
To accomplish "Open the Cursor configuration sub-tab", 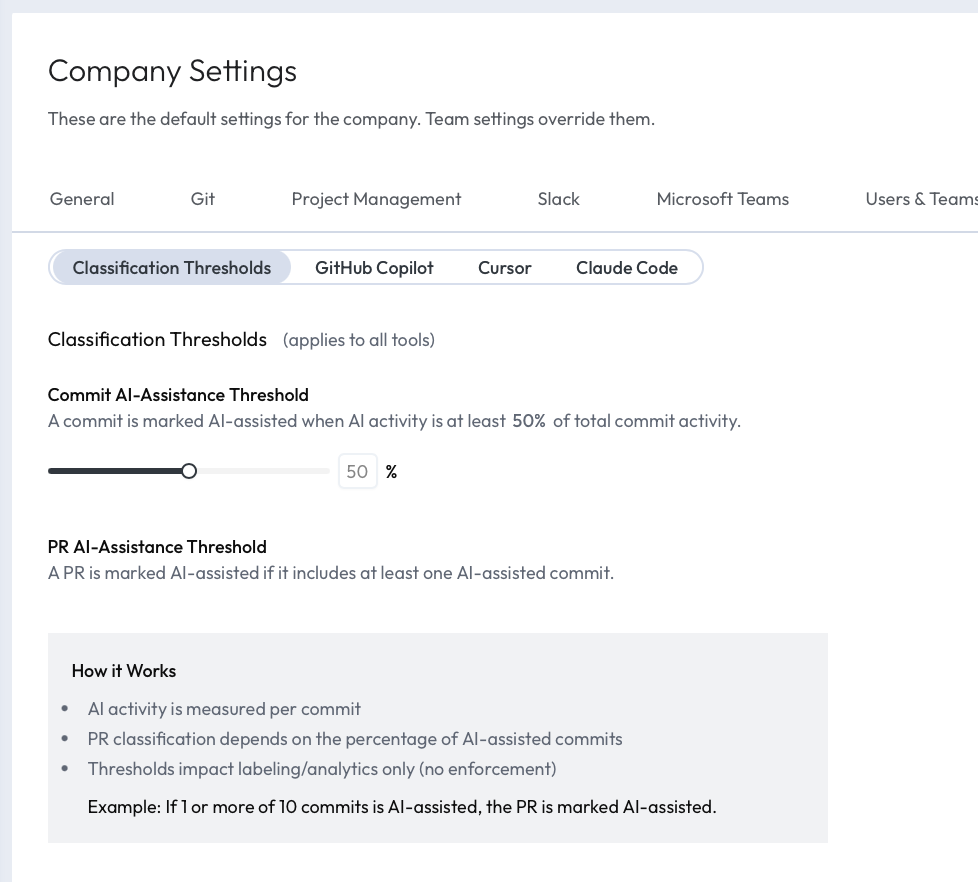I will 504,267.
